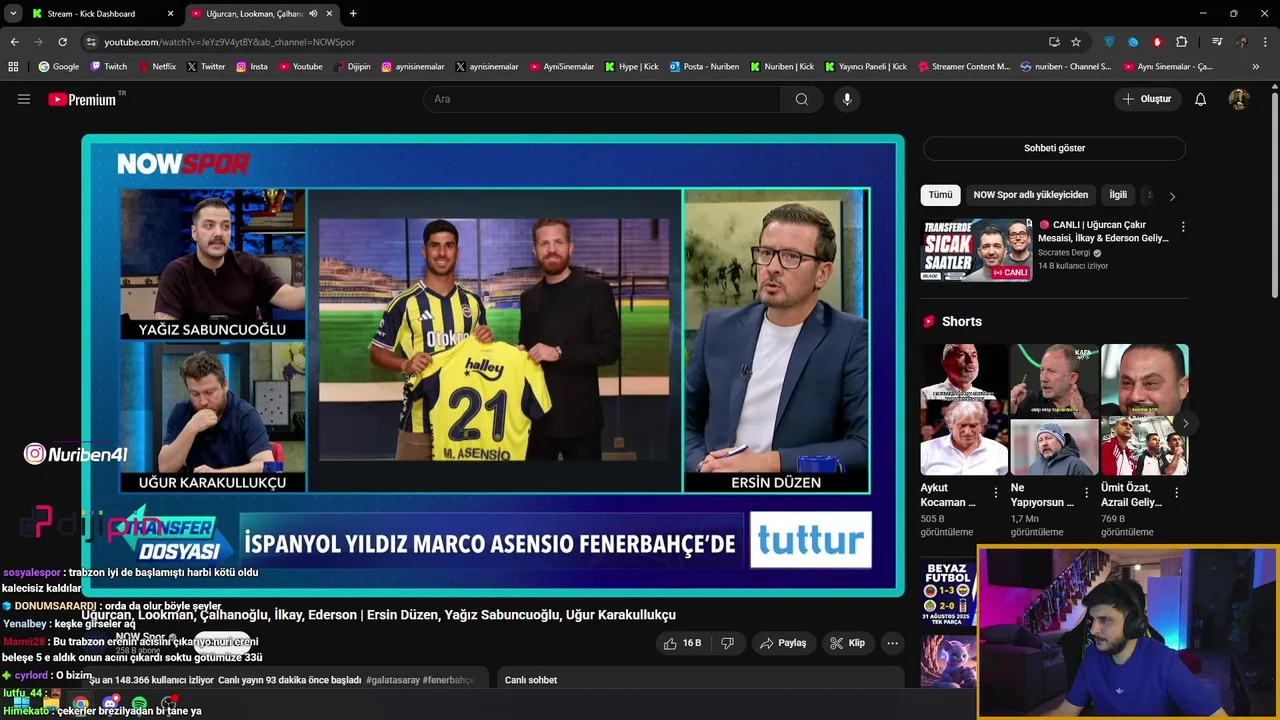Image resolution: width=1280 pixels, height=720 pixels.
Task: Click the YouTube search magnifier button
Action: 802,99
